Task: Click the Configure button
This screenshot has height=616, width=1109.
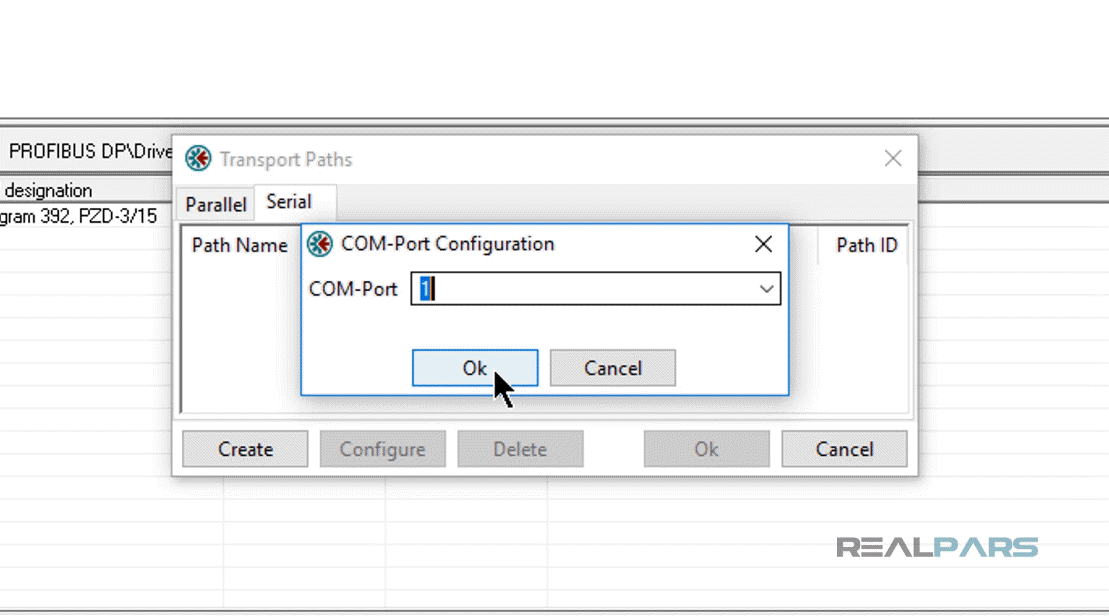Action: [383, 449]
